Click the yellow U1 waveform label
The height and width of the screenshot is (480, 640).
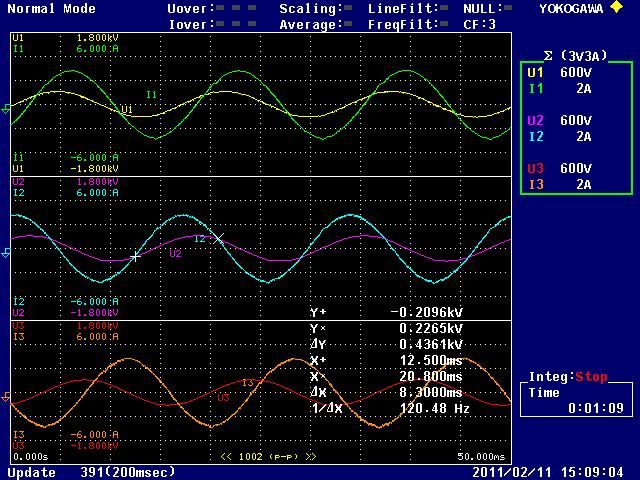(127, 109)
